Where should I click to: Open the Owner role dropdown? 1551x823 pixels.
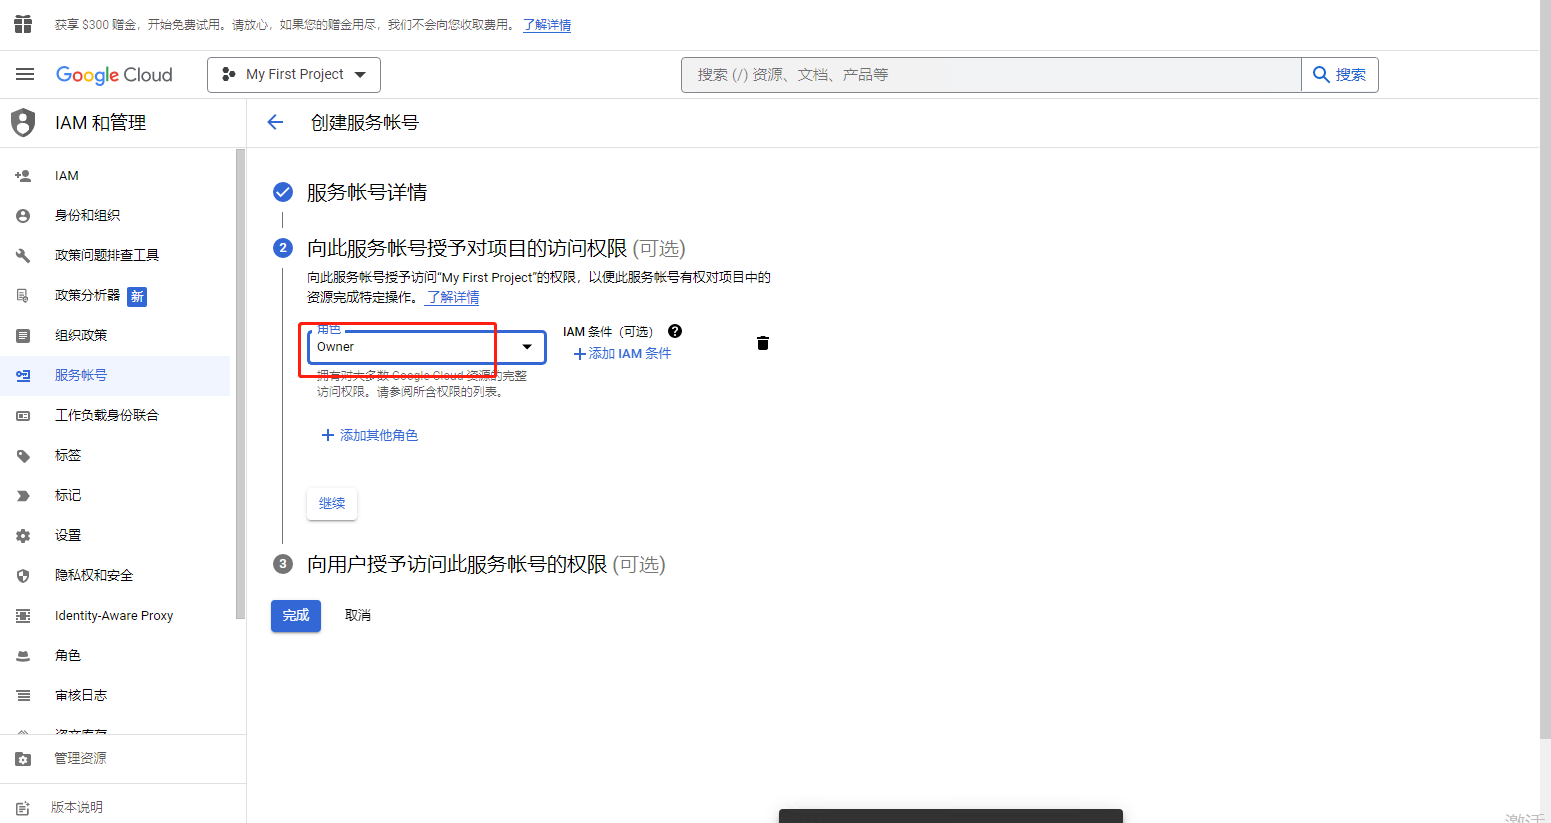(426, 347)
